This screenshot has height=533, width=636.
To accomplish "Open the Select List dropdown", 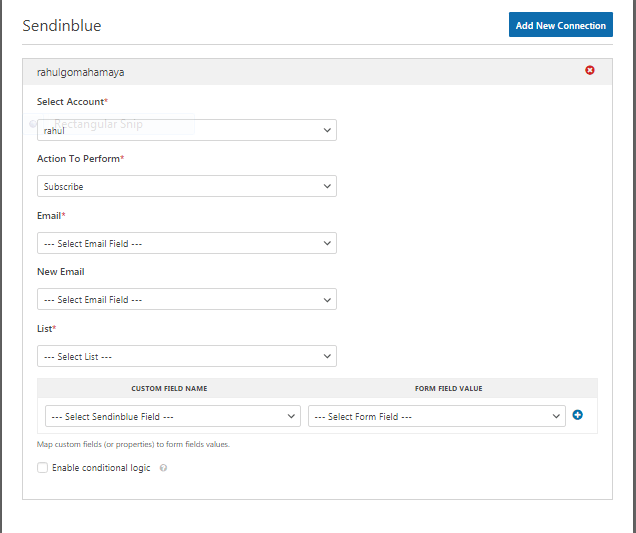I will pos(187,356).
